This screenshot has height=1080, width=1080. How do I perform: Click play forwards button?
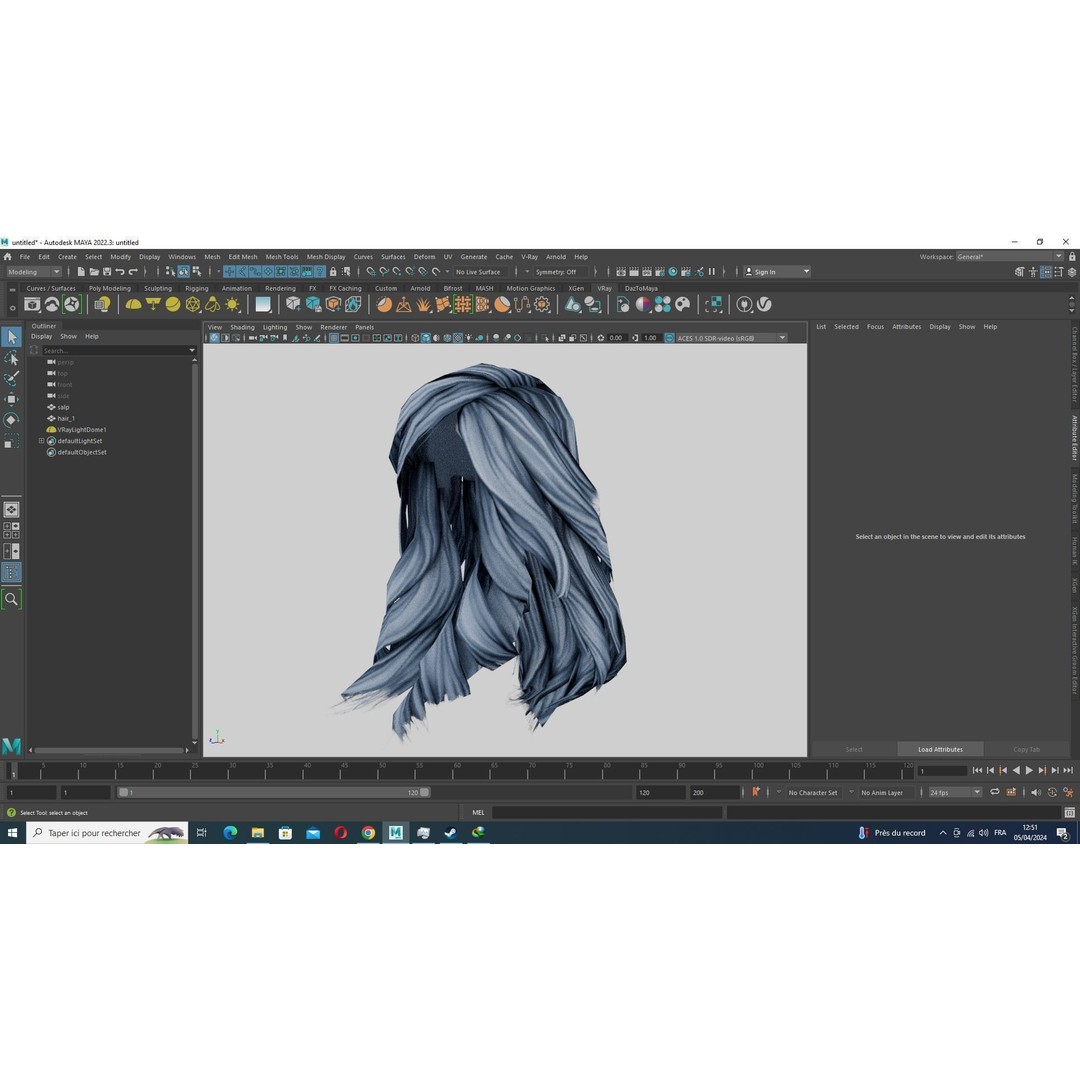(x=1029, y=771)
